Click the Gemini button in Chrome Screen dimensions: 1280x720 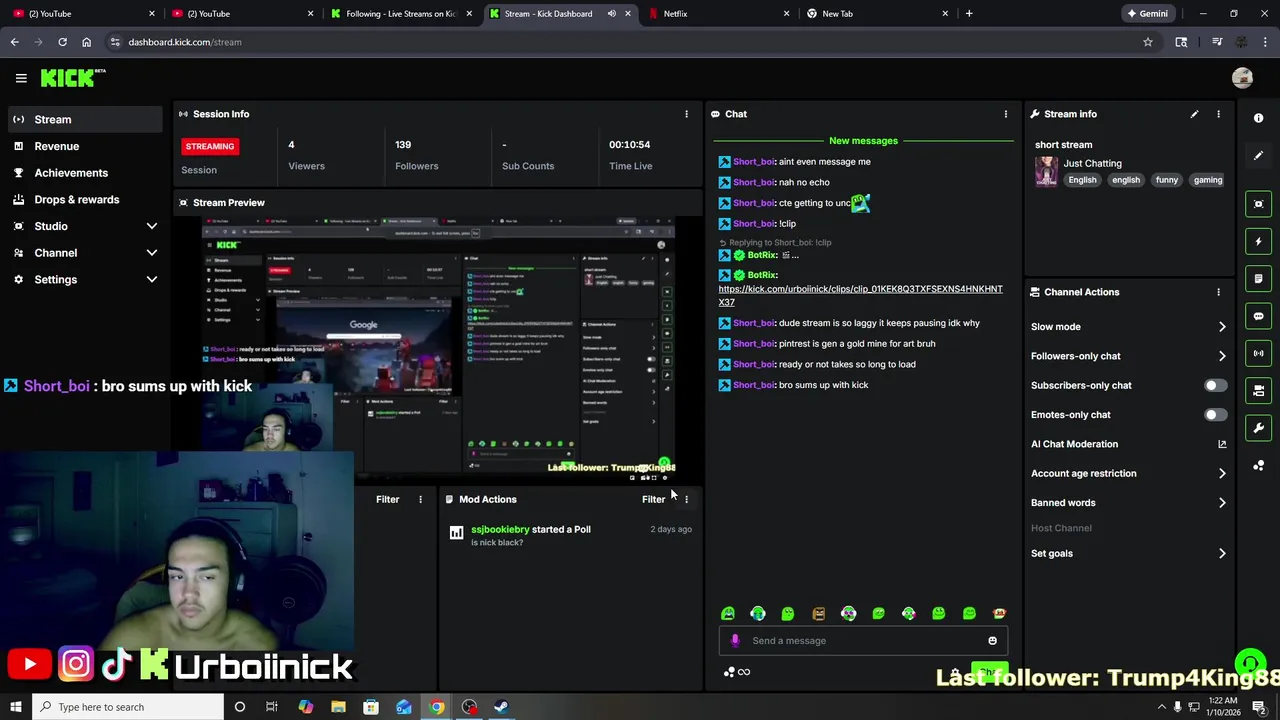tap(1147, 14)
